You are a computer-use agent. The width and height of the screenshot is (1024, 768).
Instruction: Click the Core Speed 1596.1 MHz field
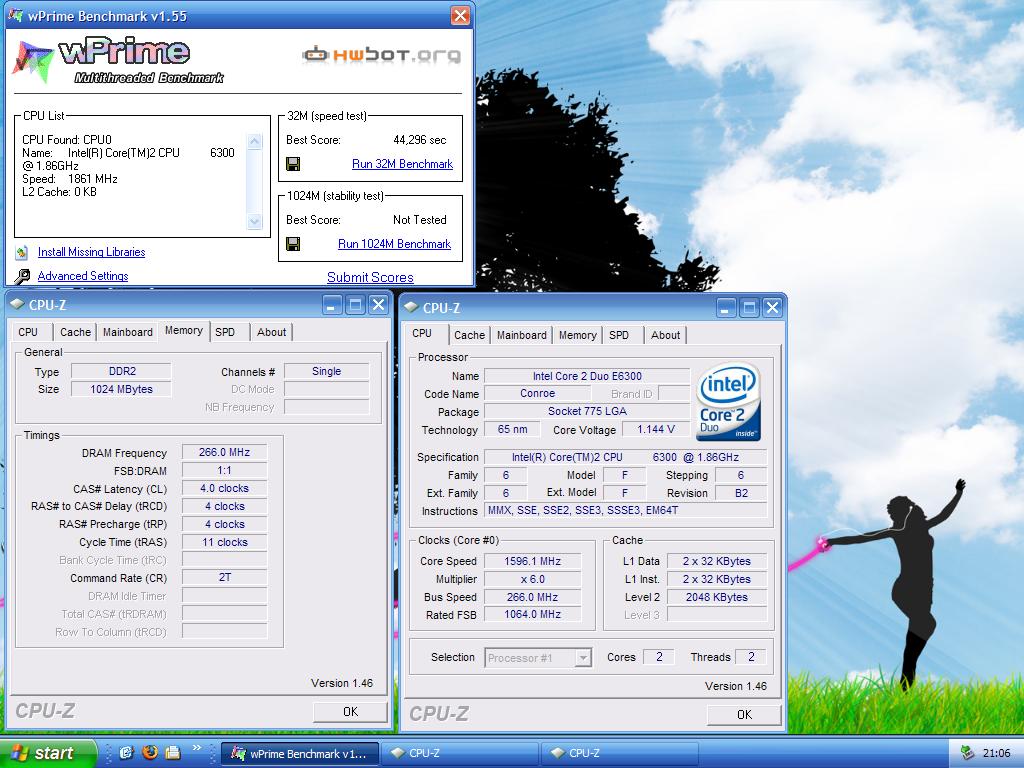click(532, 561)
